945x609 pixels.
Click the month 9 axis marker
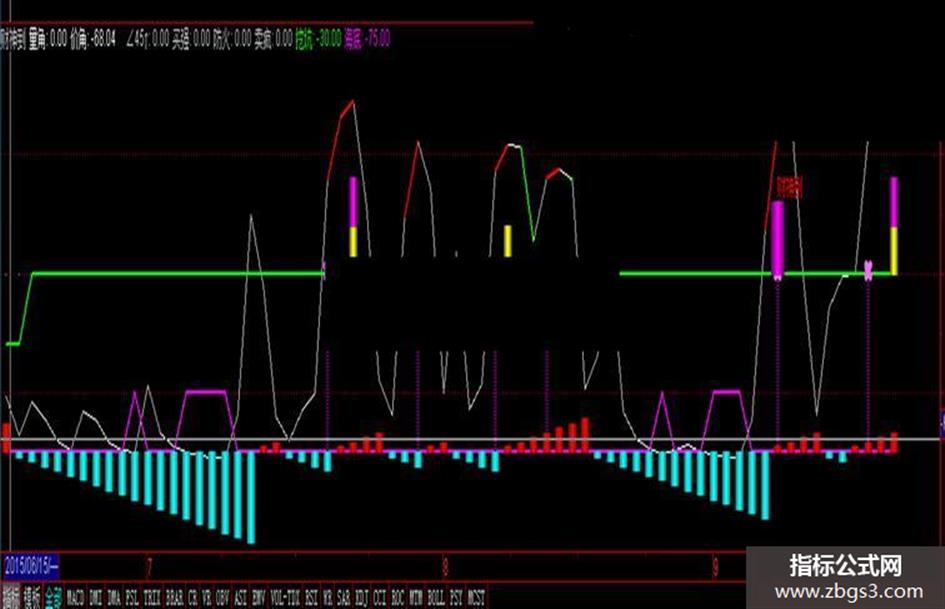715,567
